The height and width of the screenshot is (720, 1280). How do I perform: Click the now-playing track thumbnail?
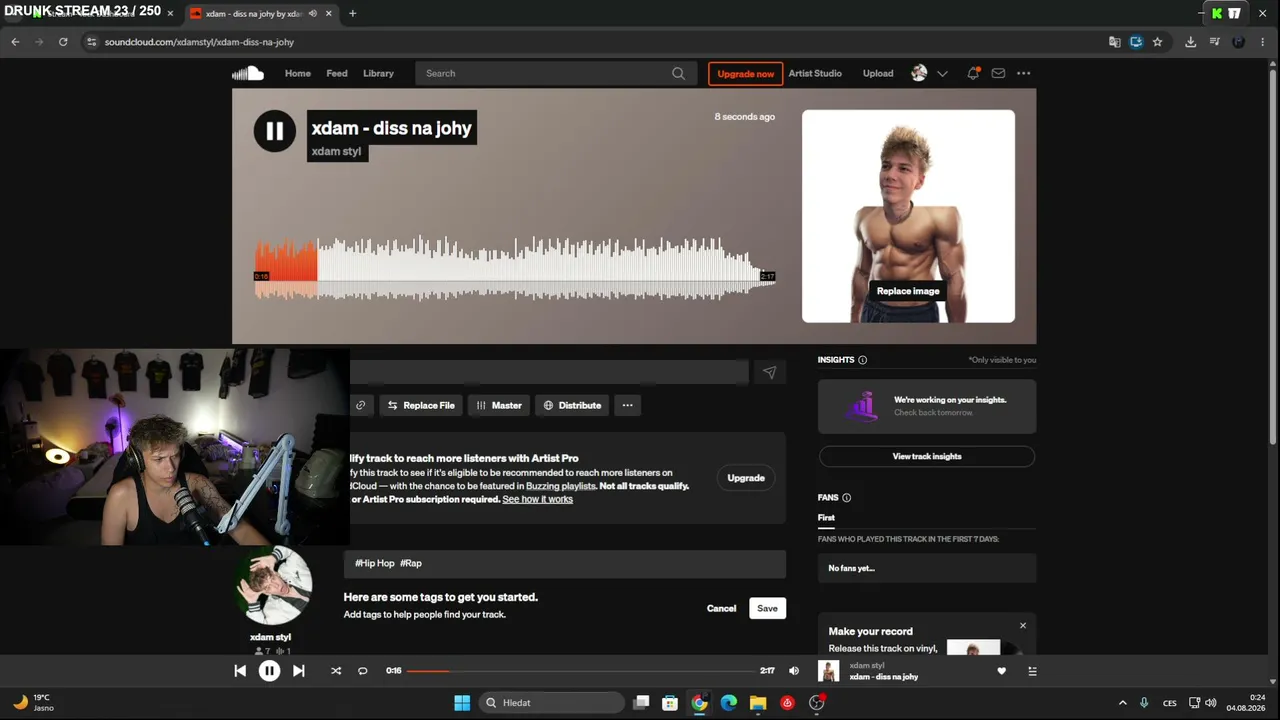(828, 671)
